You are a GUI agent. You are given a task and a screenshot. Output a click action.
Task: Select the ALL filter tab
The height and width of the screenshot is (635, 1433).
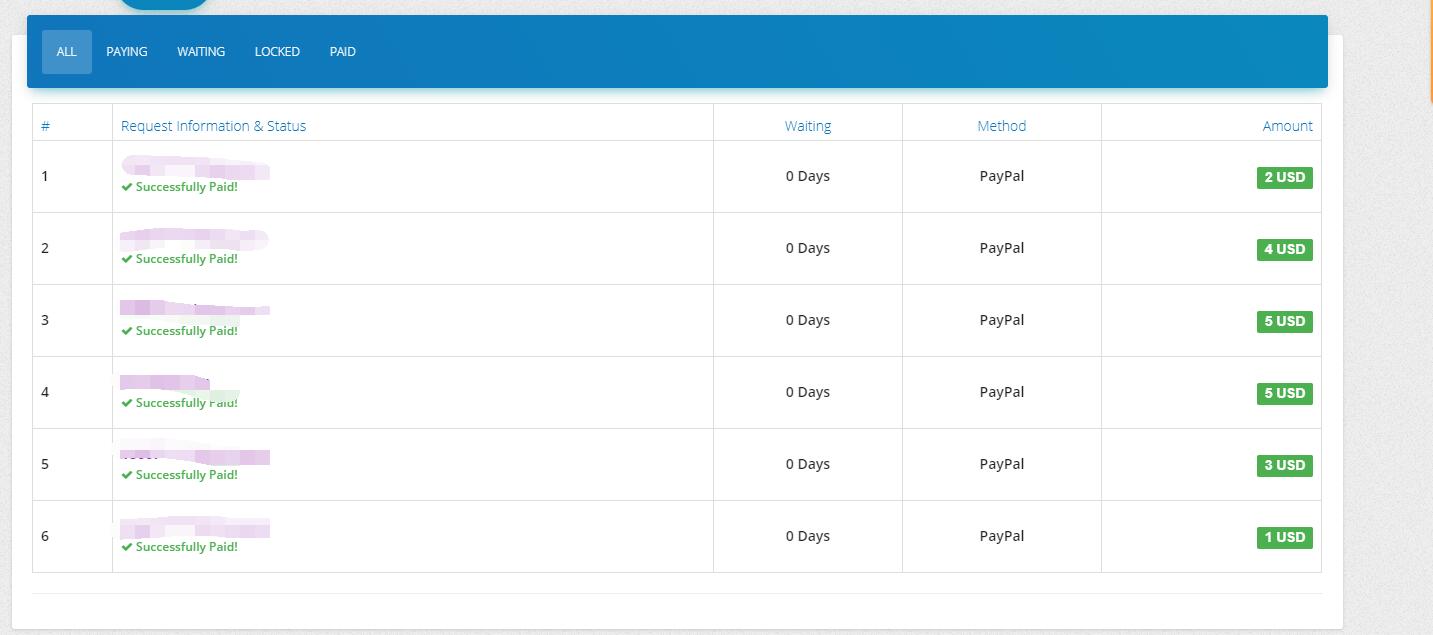tap(66, 52)
